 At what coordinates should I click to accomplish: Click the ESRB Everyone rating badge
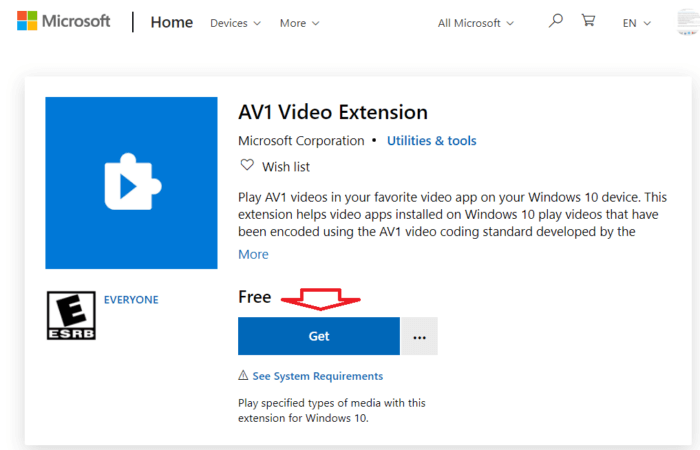tap(71, 315)
